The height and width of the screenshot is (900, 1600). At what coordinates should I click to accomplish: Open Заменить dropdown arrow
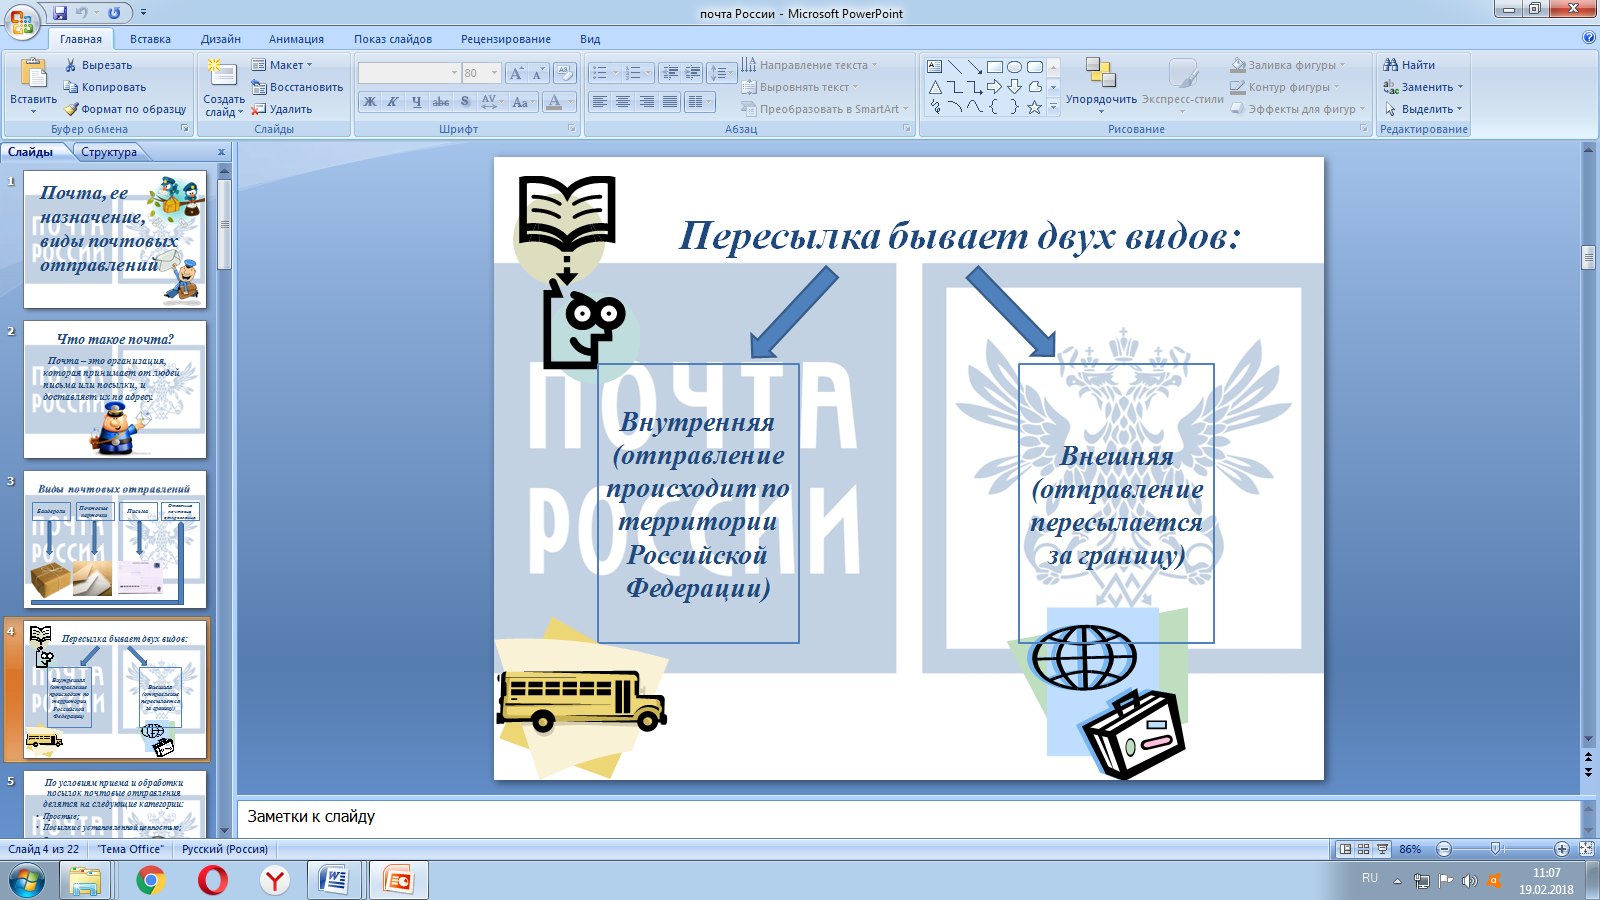pyautogui.click(x=1460, y=87)
